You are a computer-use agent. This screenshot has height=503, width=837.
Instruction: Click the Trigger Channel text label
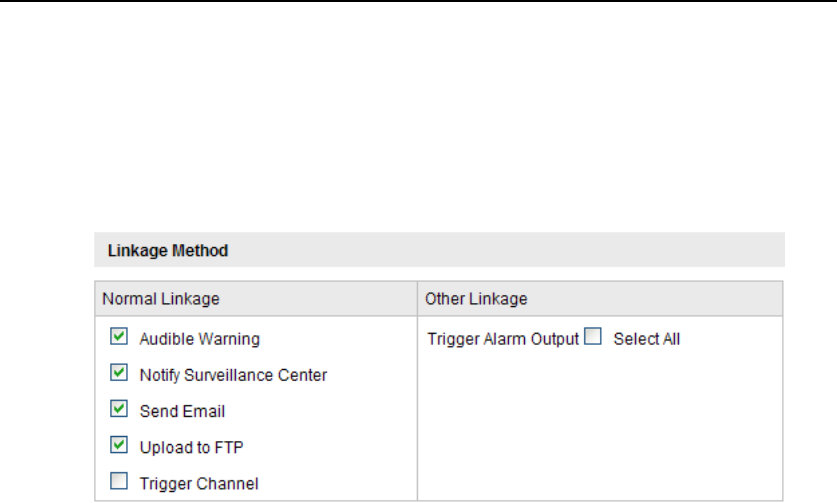199,483
